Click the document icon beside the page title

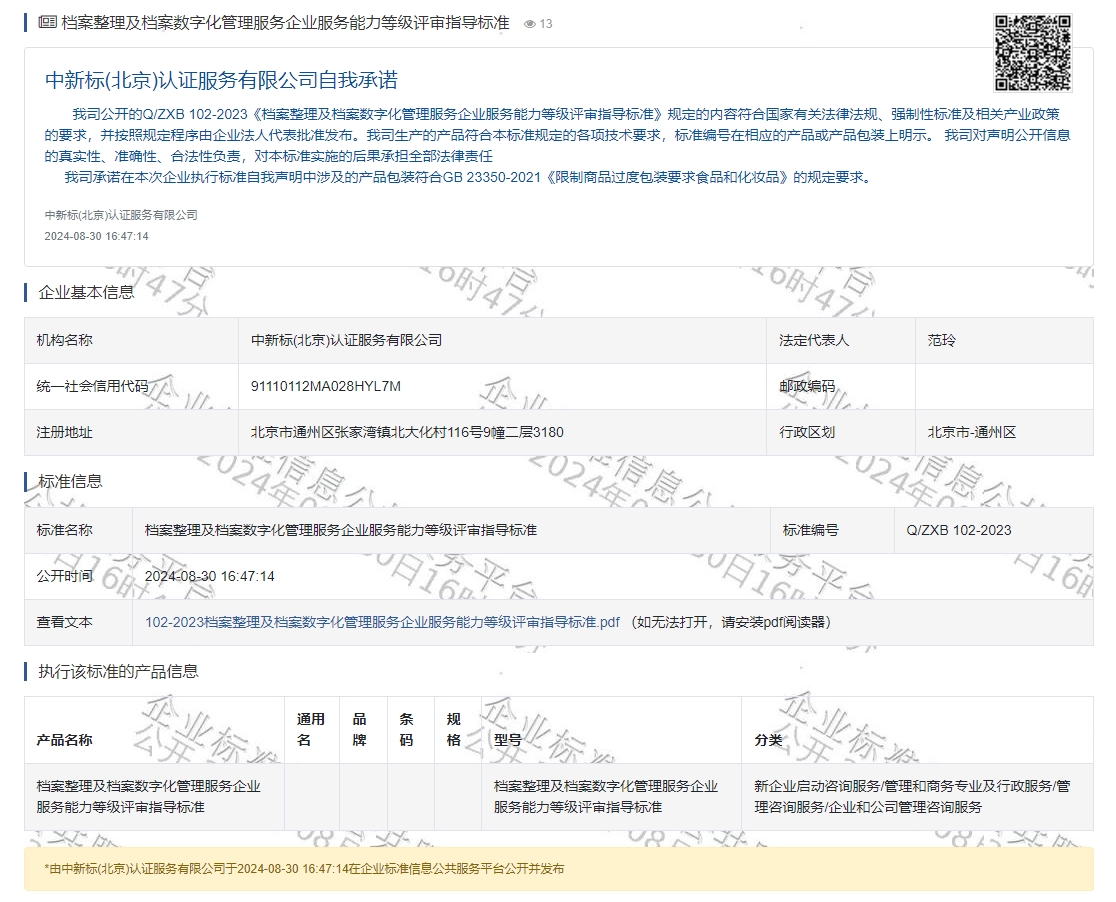[47, 23]
